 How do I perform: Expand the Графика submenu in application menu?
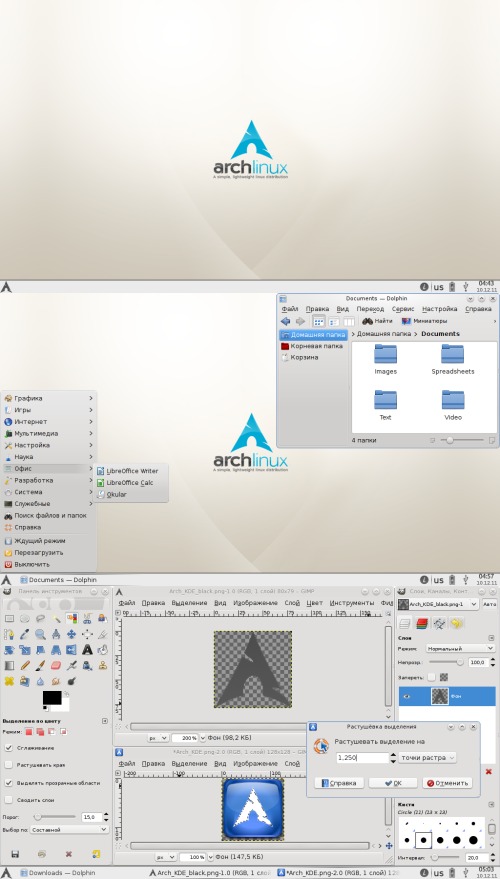(48, 399)
